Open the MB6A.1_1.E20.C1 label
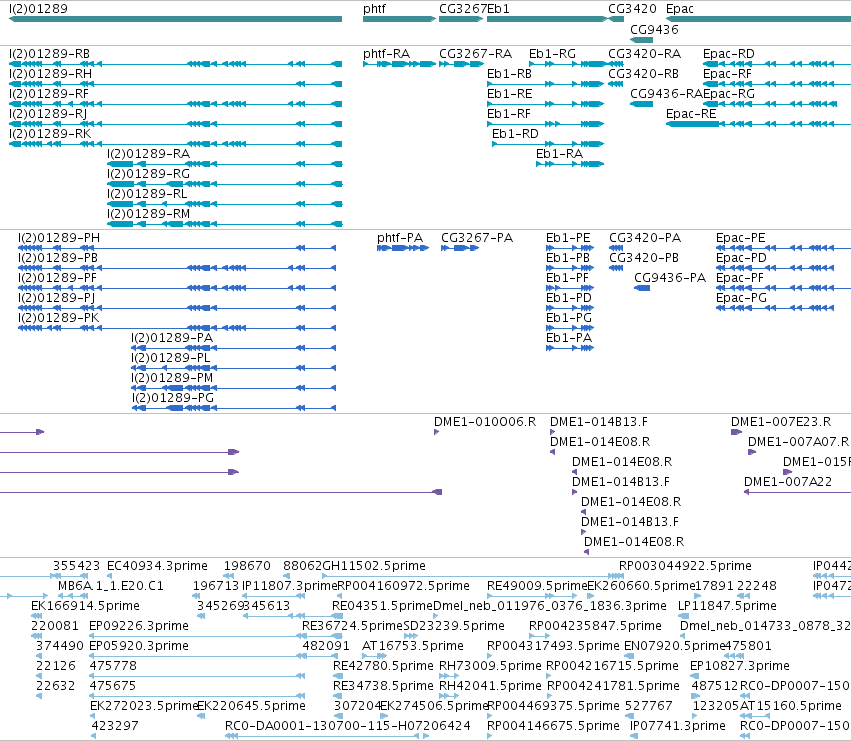Screen dimensions: 851x741 coord(111,586)
